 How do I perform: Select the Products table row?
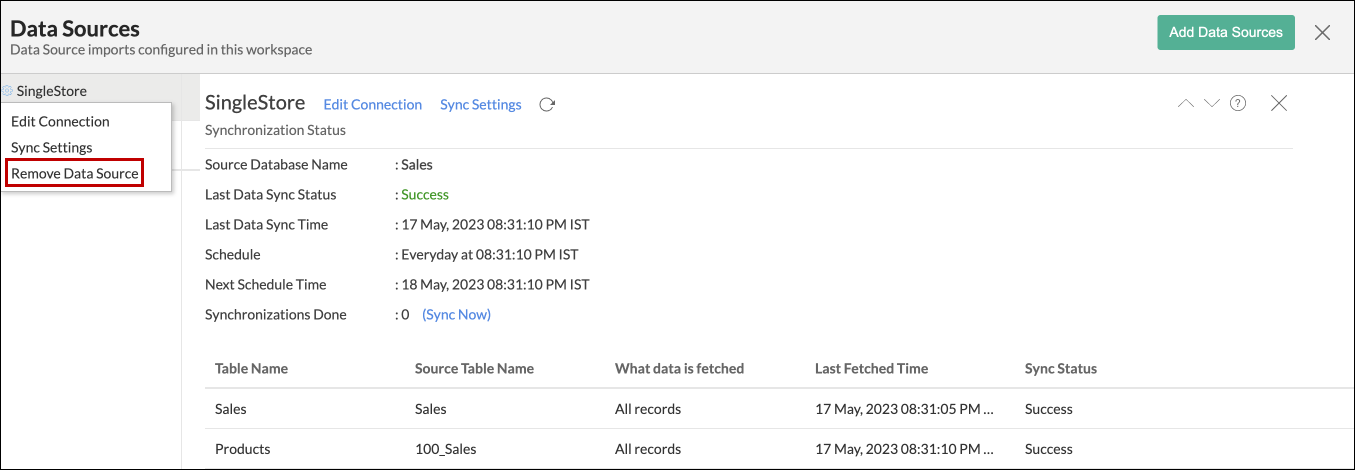pos(243,449)
